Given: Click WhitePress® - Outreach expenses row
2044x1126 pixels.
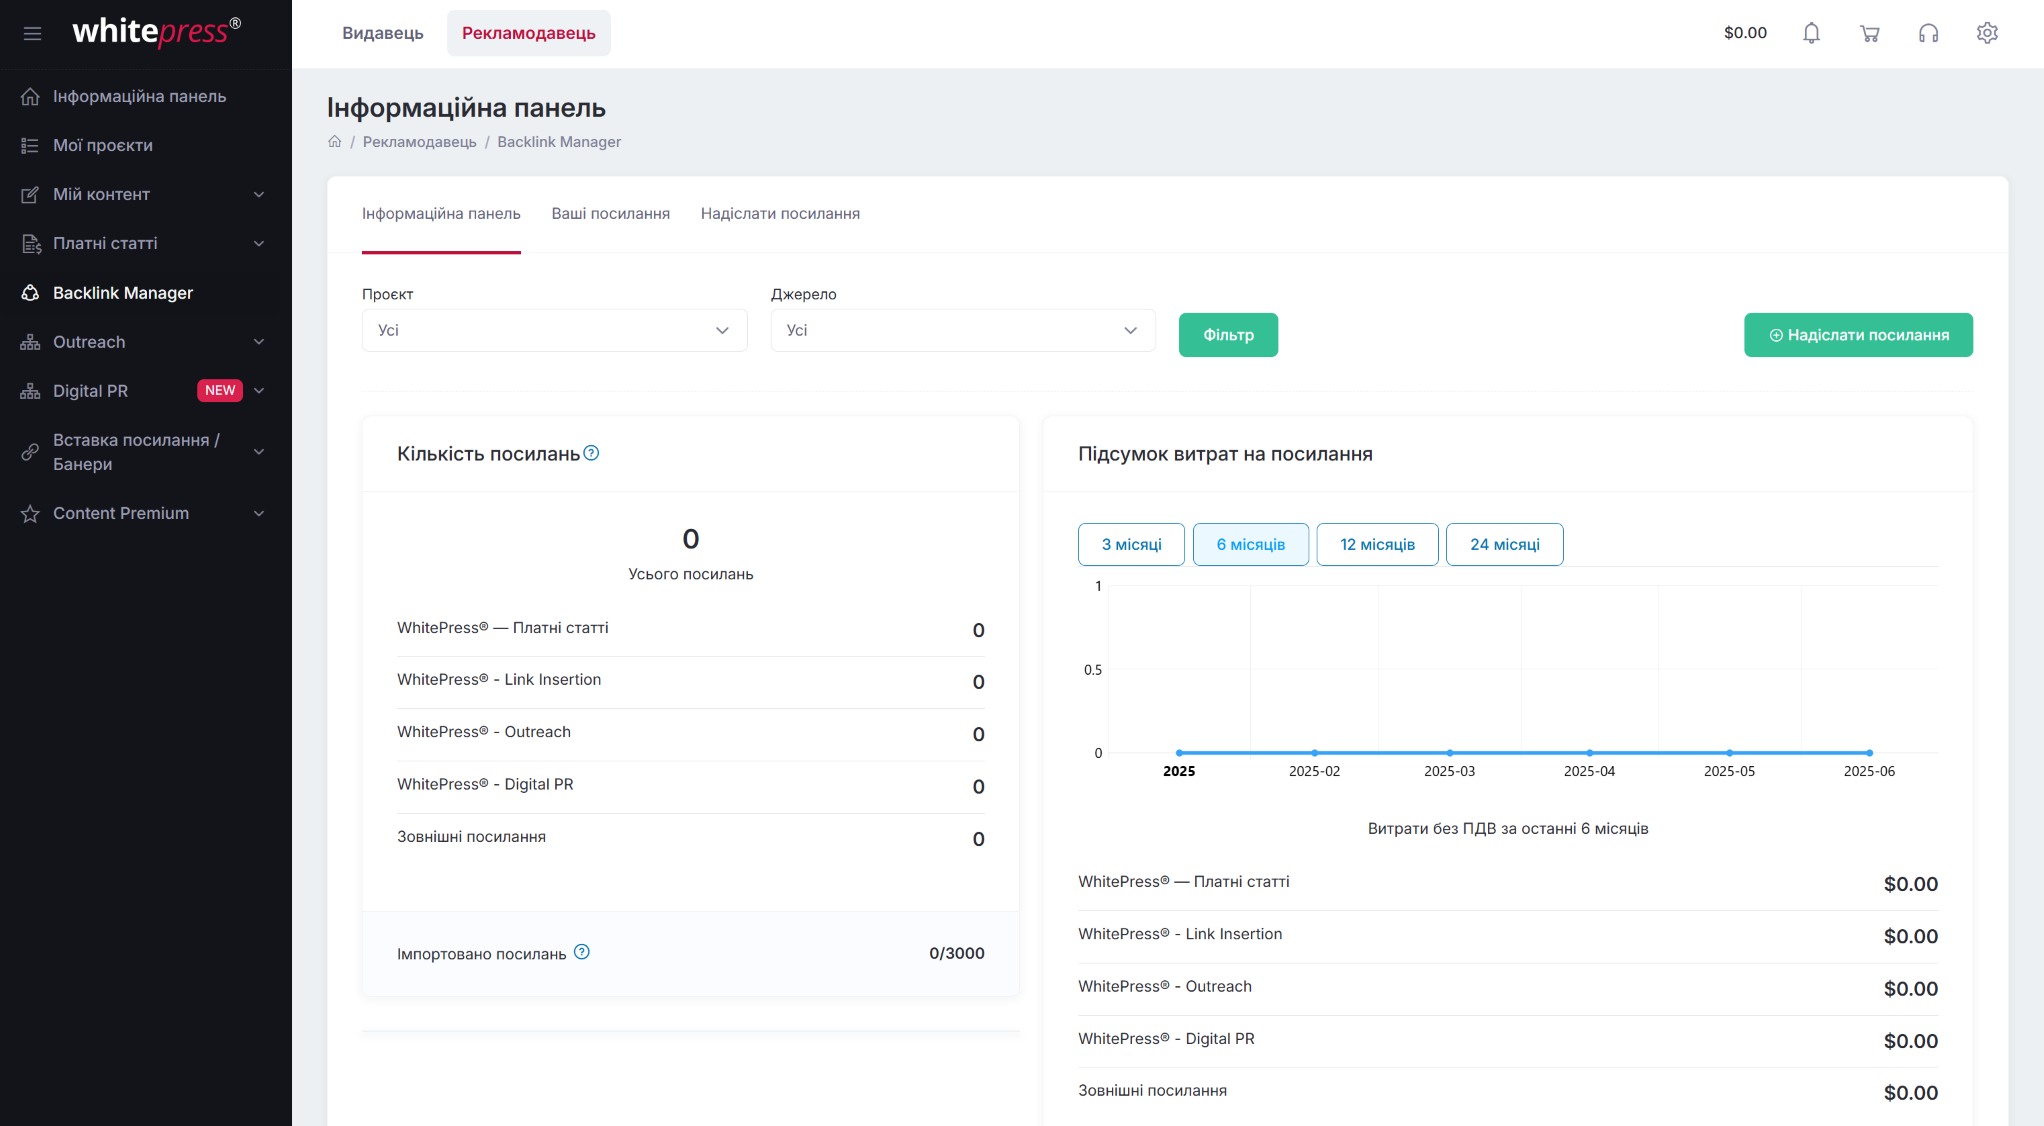Looking at the screenshot, I should [1507, 988].
